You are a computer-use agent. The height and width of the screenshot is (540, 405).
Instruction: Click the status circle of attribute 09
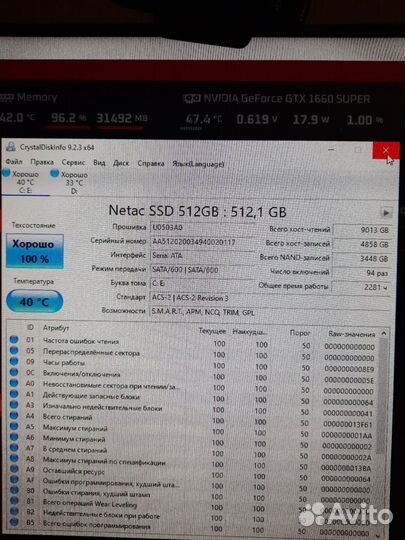(14, 361)
